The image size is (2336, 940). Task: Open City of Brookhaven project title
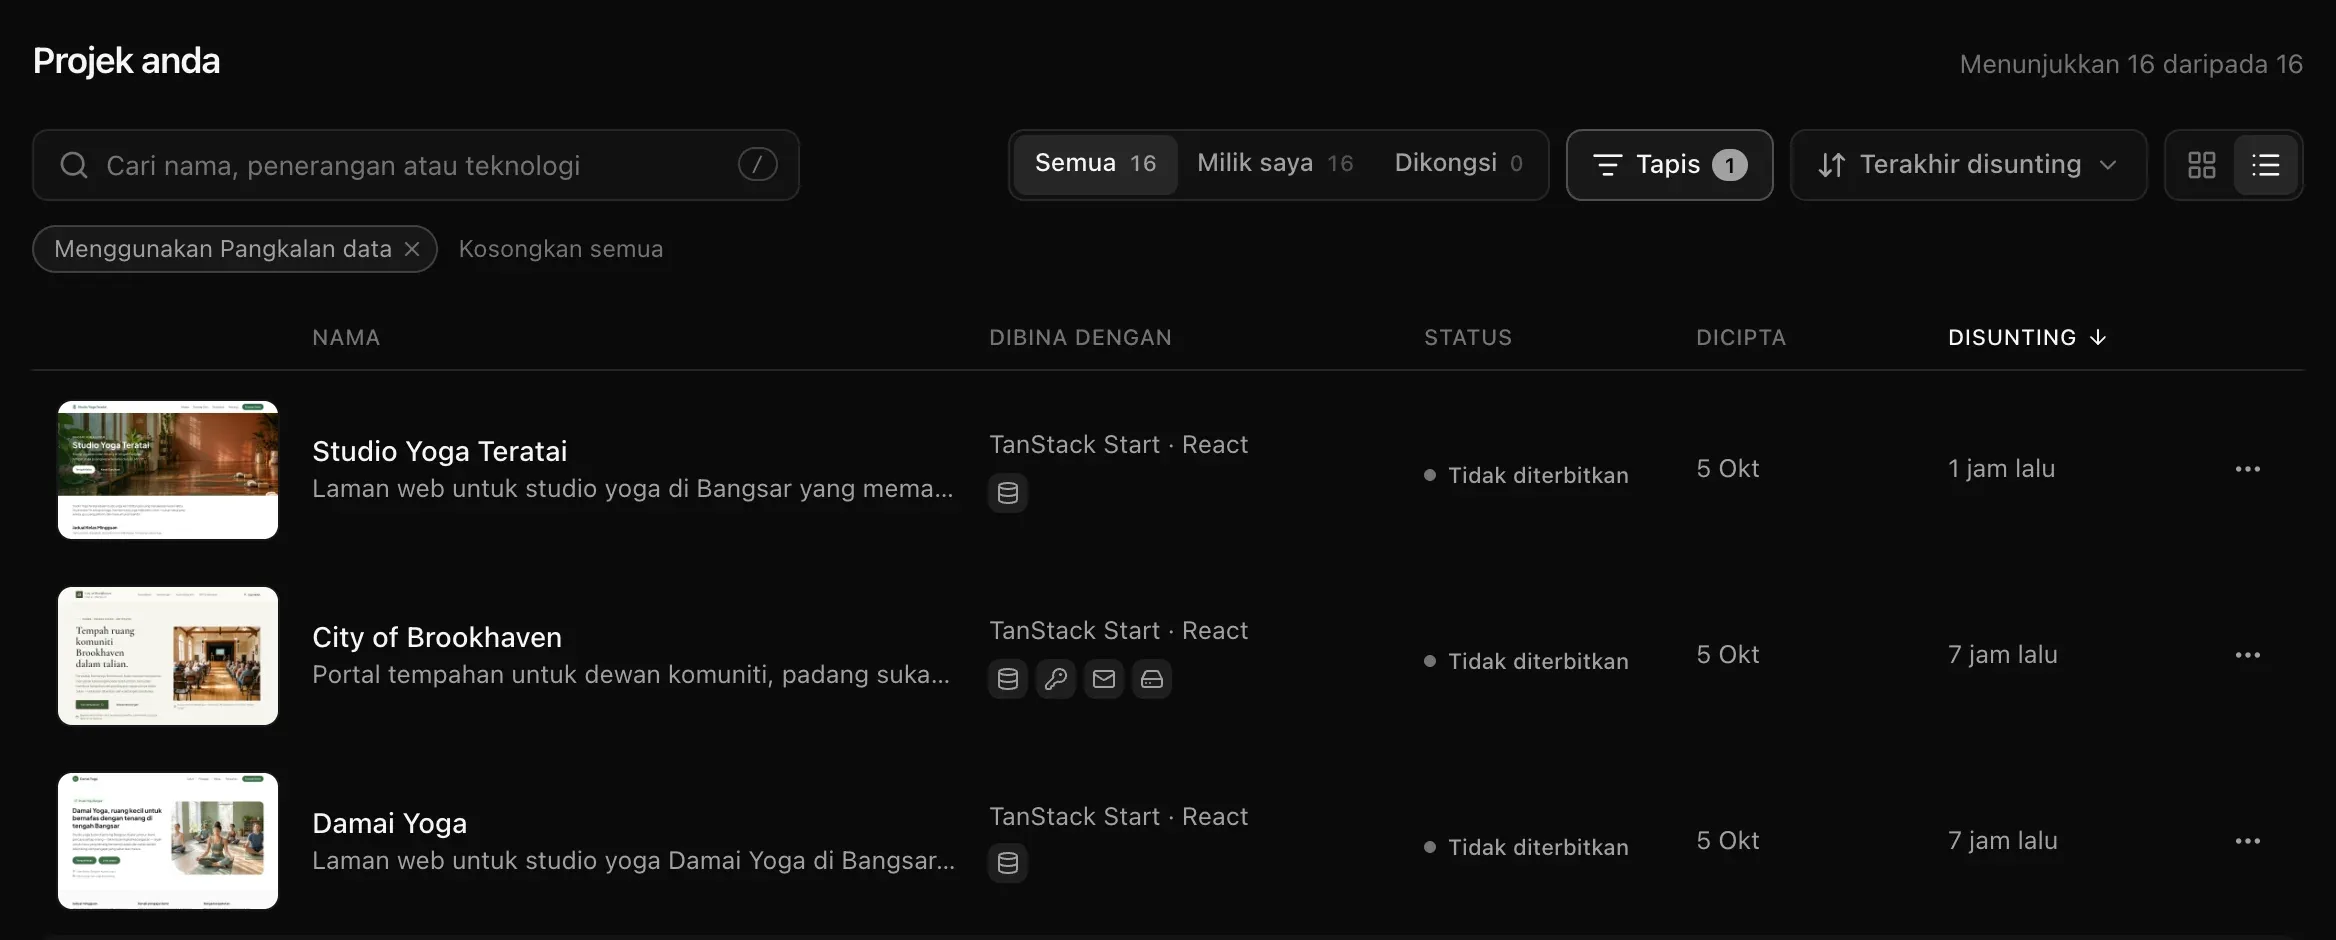pos(437,637)
